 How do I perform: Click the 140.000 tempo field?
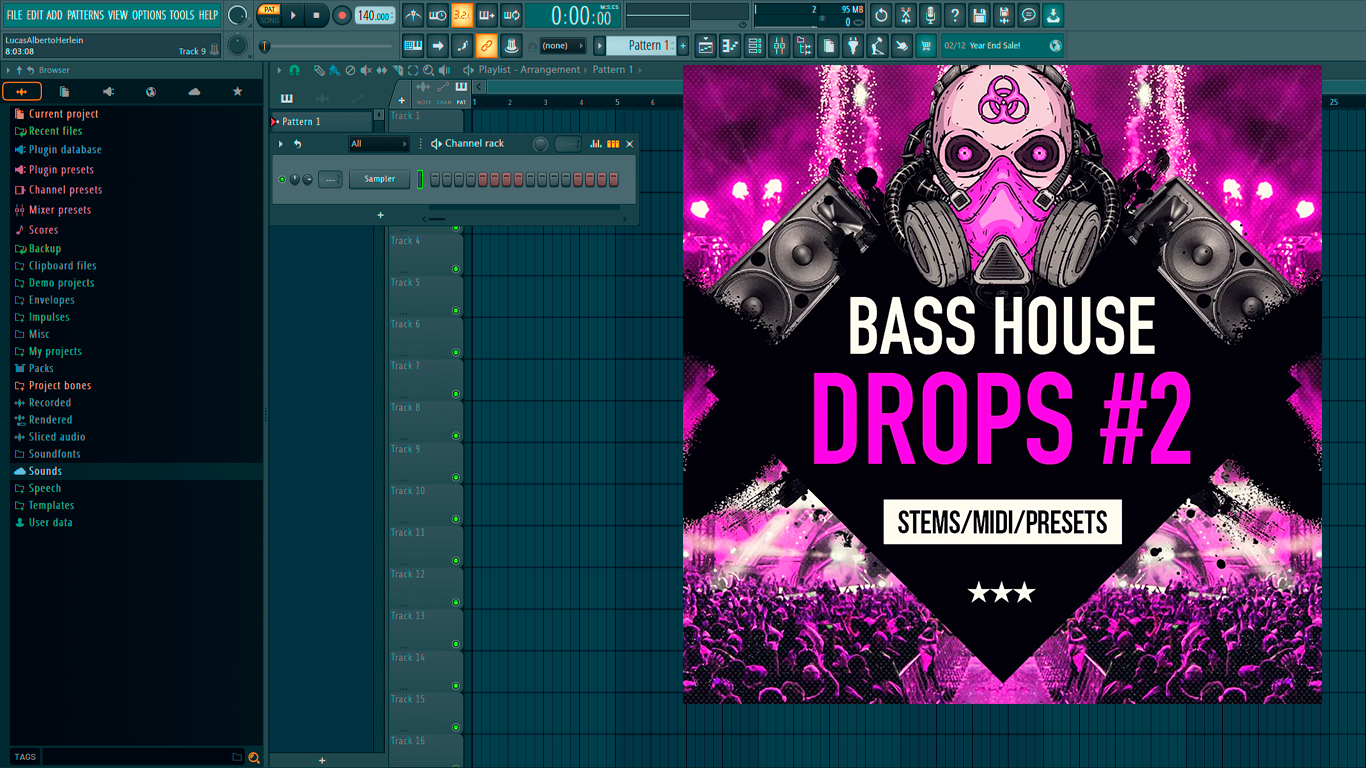pos(375,15)
